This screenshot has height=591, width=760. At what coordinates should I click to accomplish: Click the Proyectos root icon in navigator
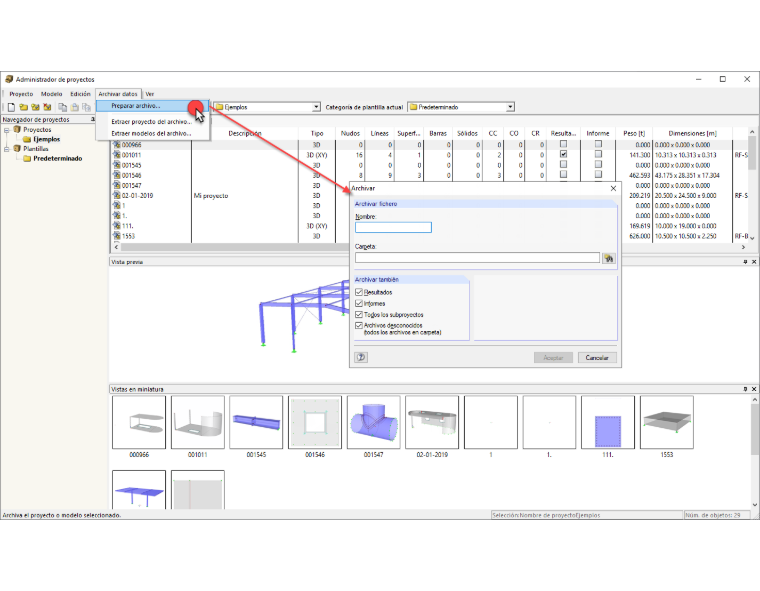click(17, 129)
